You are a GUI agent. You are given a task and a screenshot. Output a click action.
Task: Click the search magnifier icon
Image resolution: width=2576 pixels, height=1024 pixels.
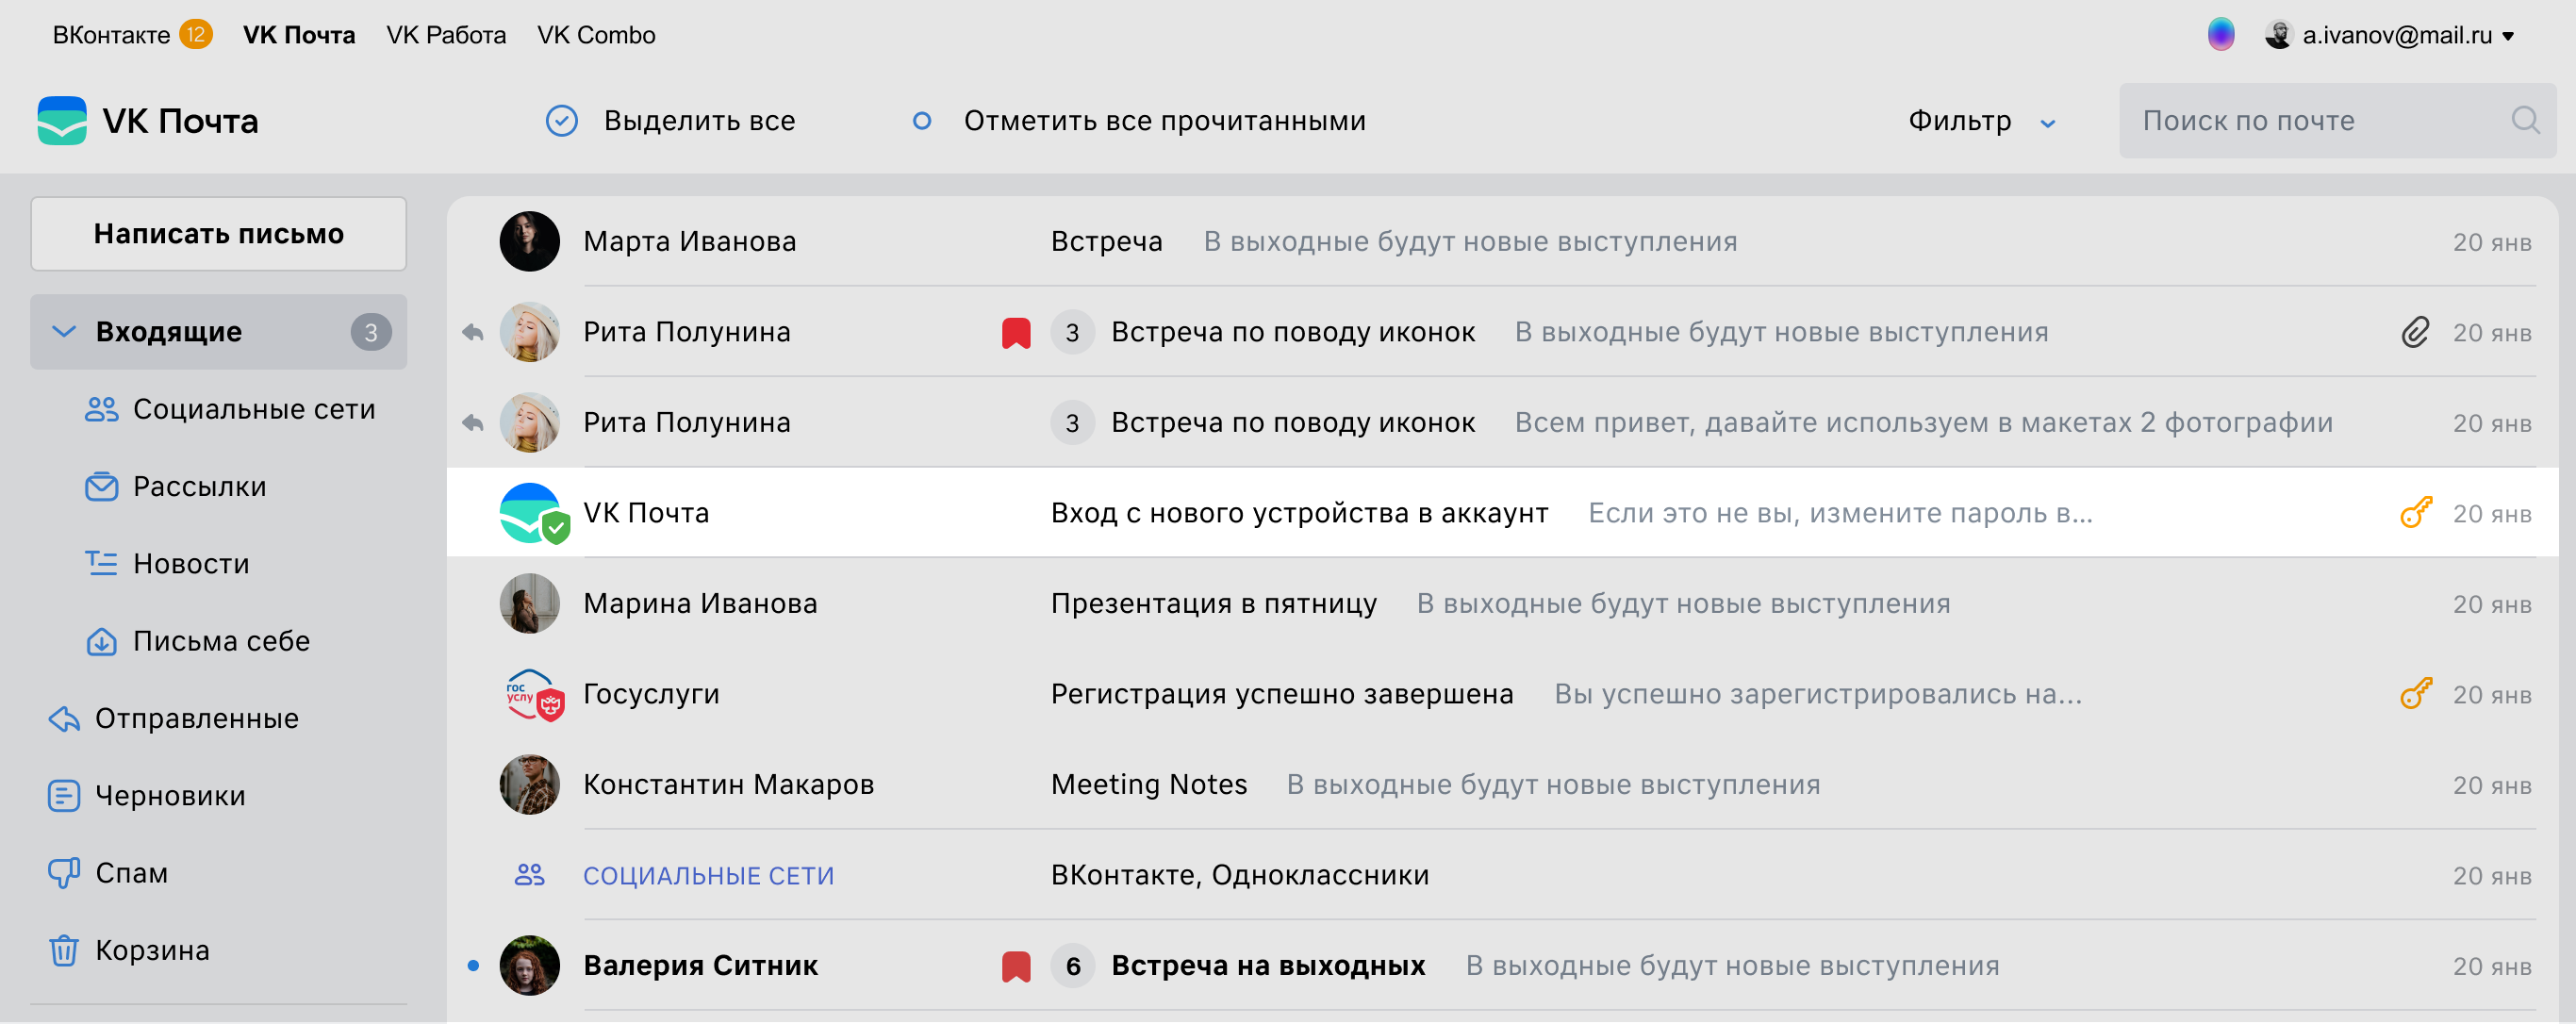pos(2525,121)
